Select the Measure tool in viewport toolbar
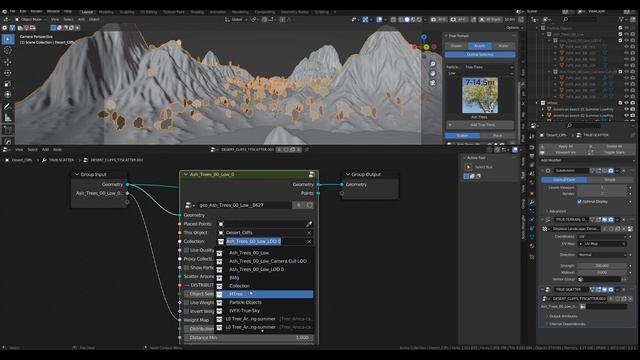Viewport: 640px width, 360px height. (8, 118)
